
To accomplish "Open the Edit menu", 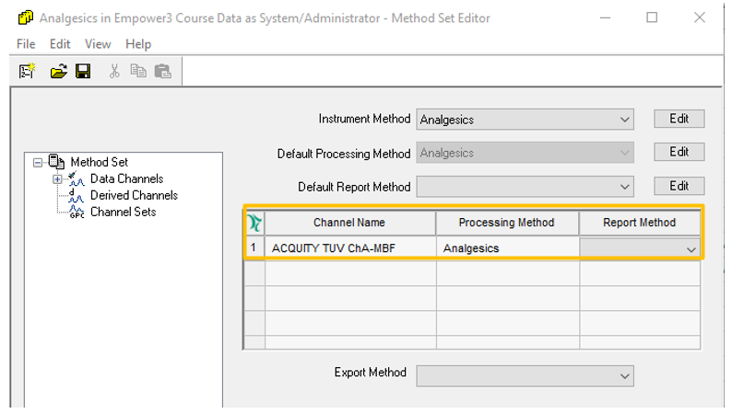I will pyautogui.click(x=60, y=44).
